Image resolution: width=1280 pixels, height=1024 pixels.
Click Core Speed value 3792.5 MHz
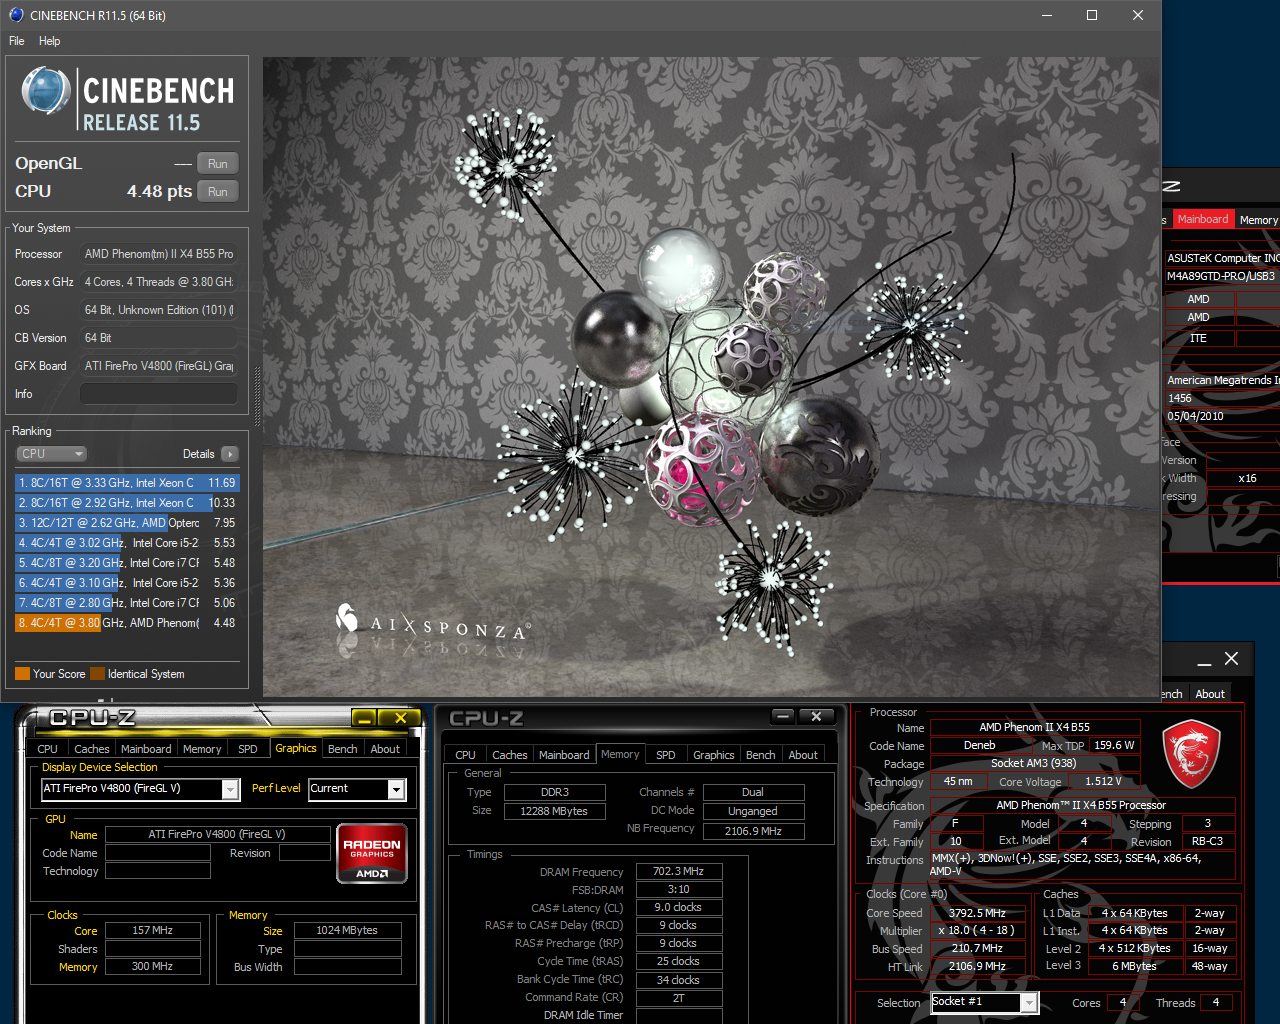click(x=978, y=913)
